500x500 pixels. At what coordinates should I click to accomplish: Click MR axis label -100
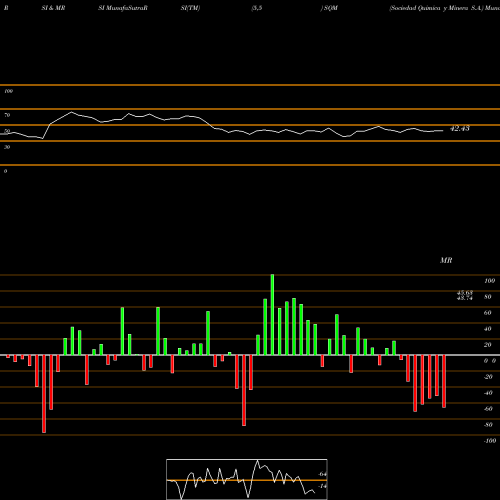[490, 441]
